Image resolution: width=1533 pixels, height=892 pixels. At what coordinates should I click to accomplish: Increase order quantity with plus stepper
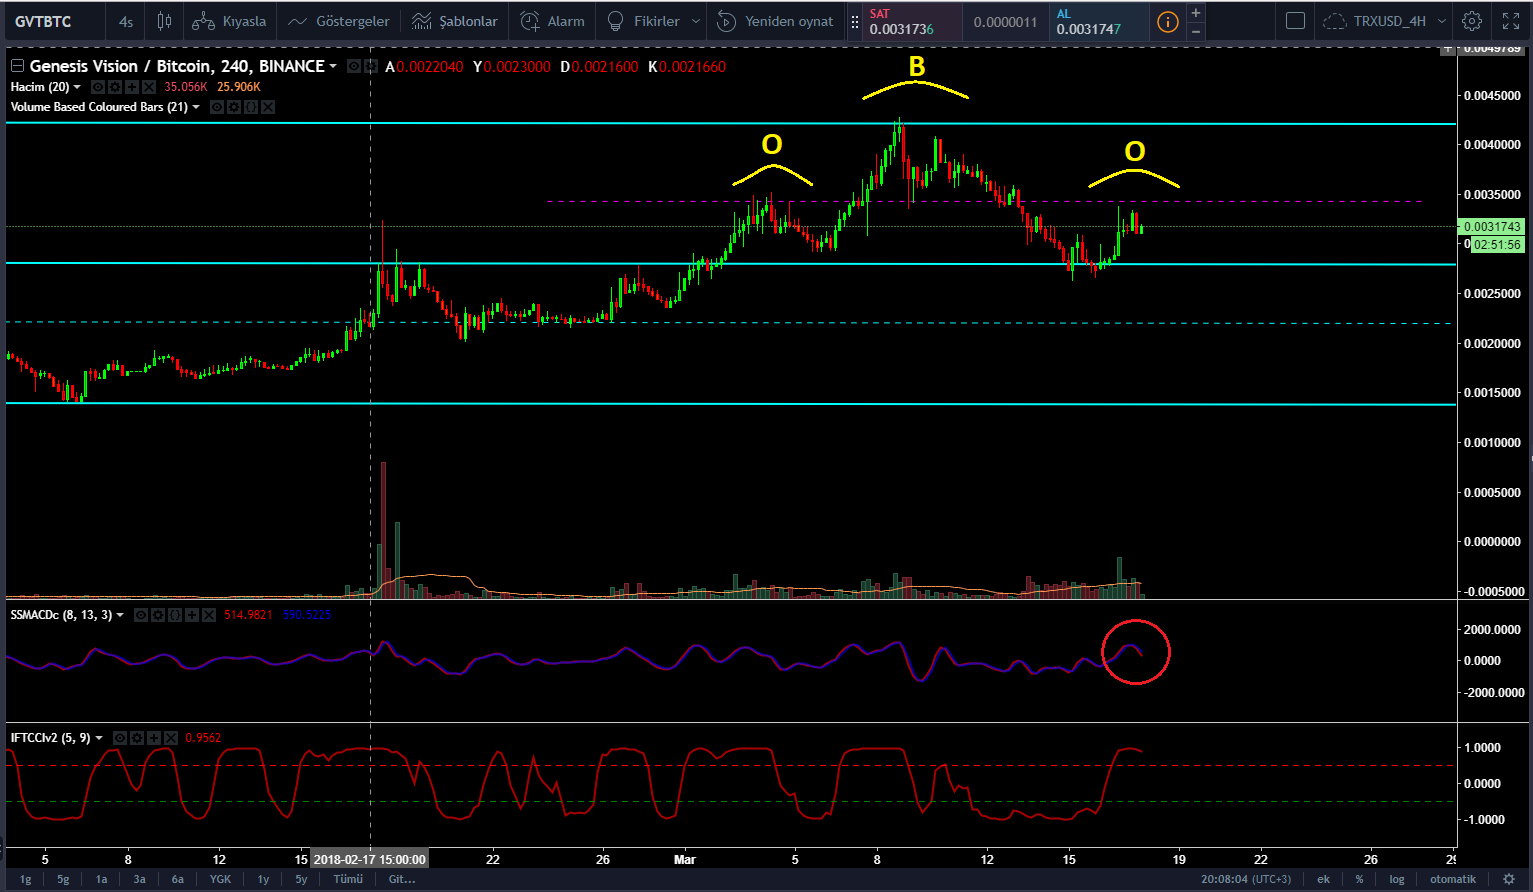click(x=1195, y=13)
